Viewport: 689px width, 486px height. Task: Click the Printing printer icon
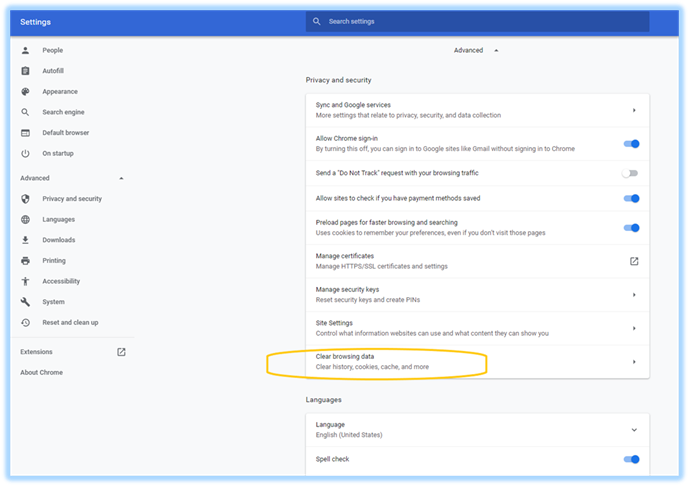[25, 261]
